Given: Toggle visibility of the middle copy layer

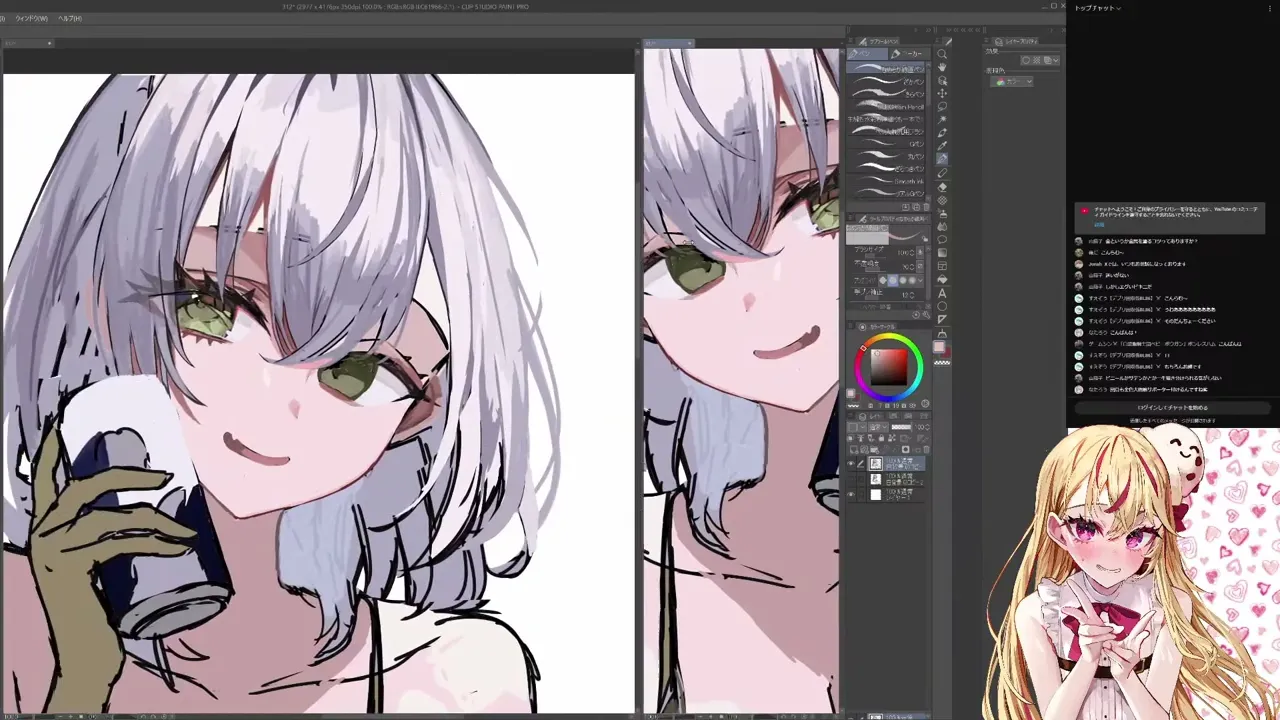Looking at the screenshot, I should (851, 479).
